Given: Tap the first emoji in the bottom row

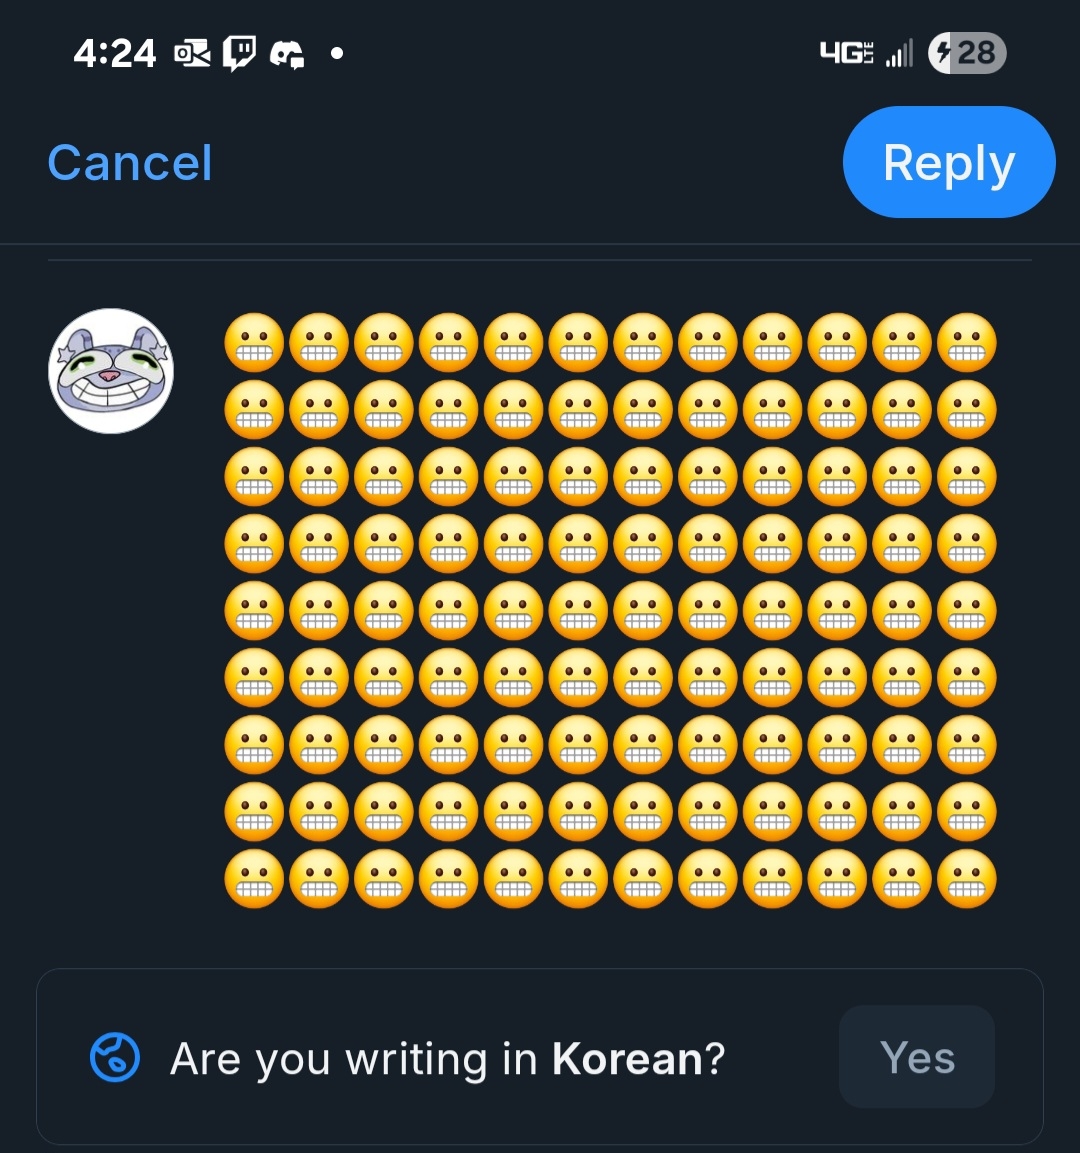Looking at the screenshot, I should click(254, 879).
